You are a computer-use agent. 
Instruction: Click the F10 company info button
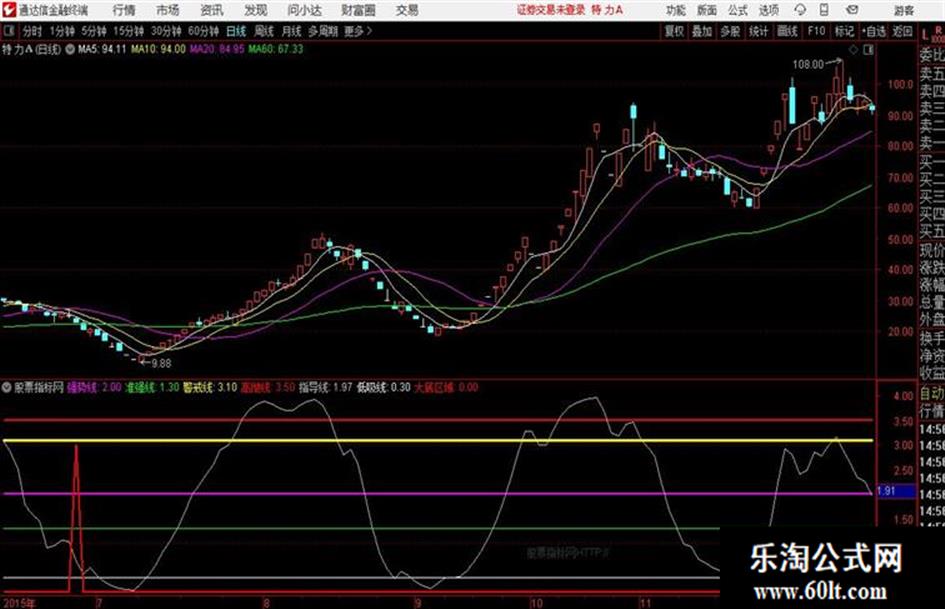coord(816,31)
